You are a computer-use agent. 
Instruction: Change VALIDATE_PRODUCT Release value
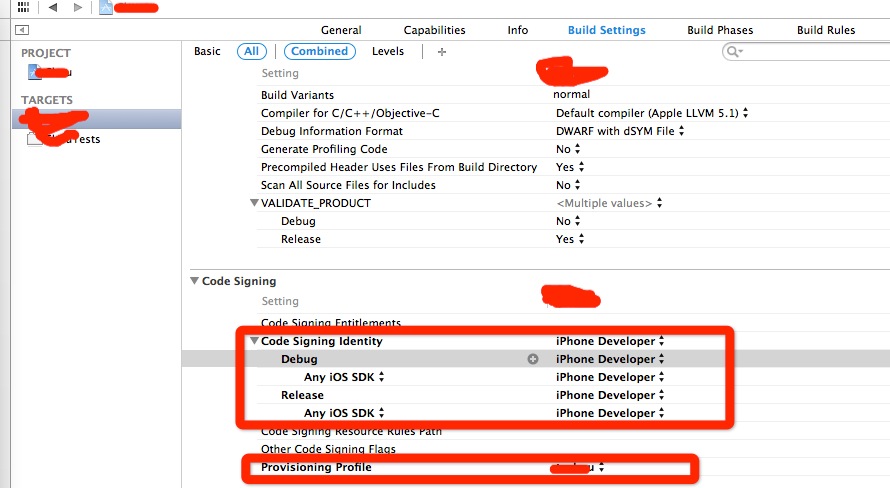click(x=570, y=239)
